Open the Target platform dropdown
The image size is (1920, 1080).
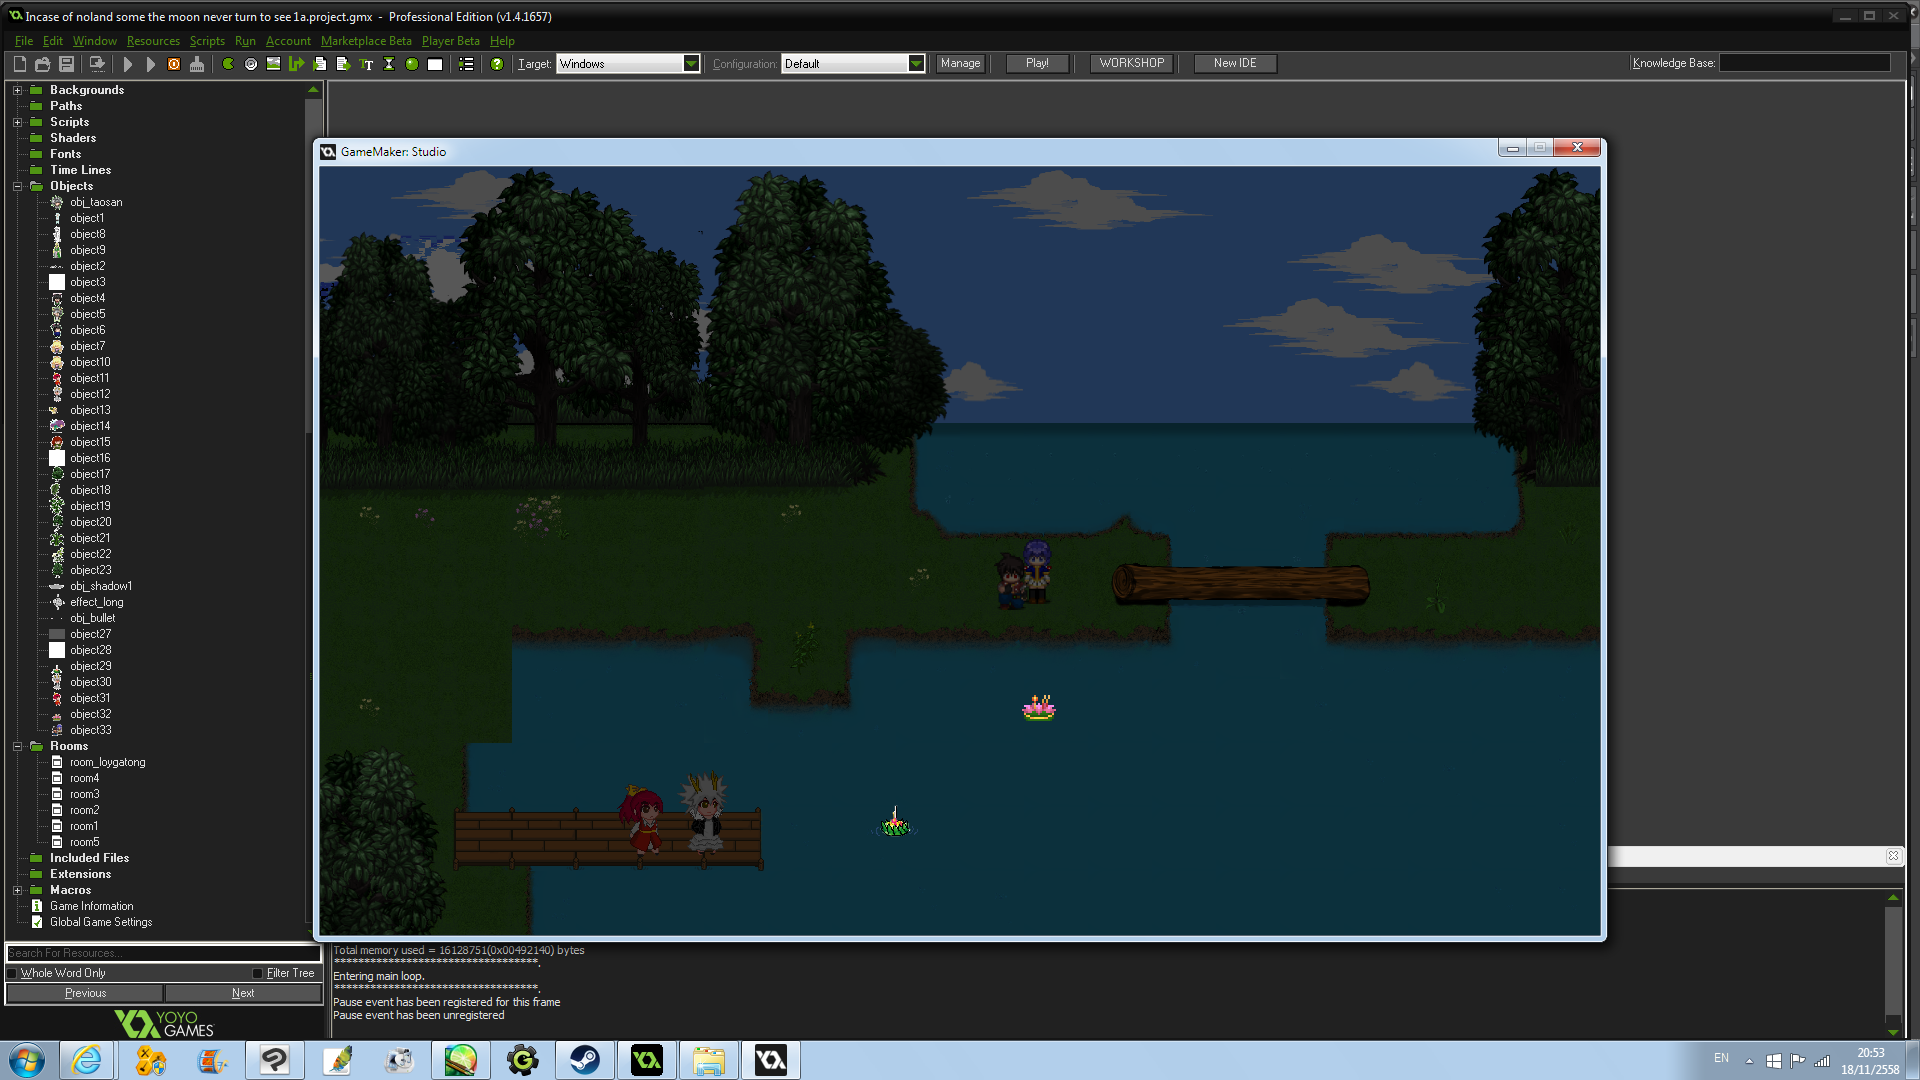[x=690, y=64]
